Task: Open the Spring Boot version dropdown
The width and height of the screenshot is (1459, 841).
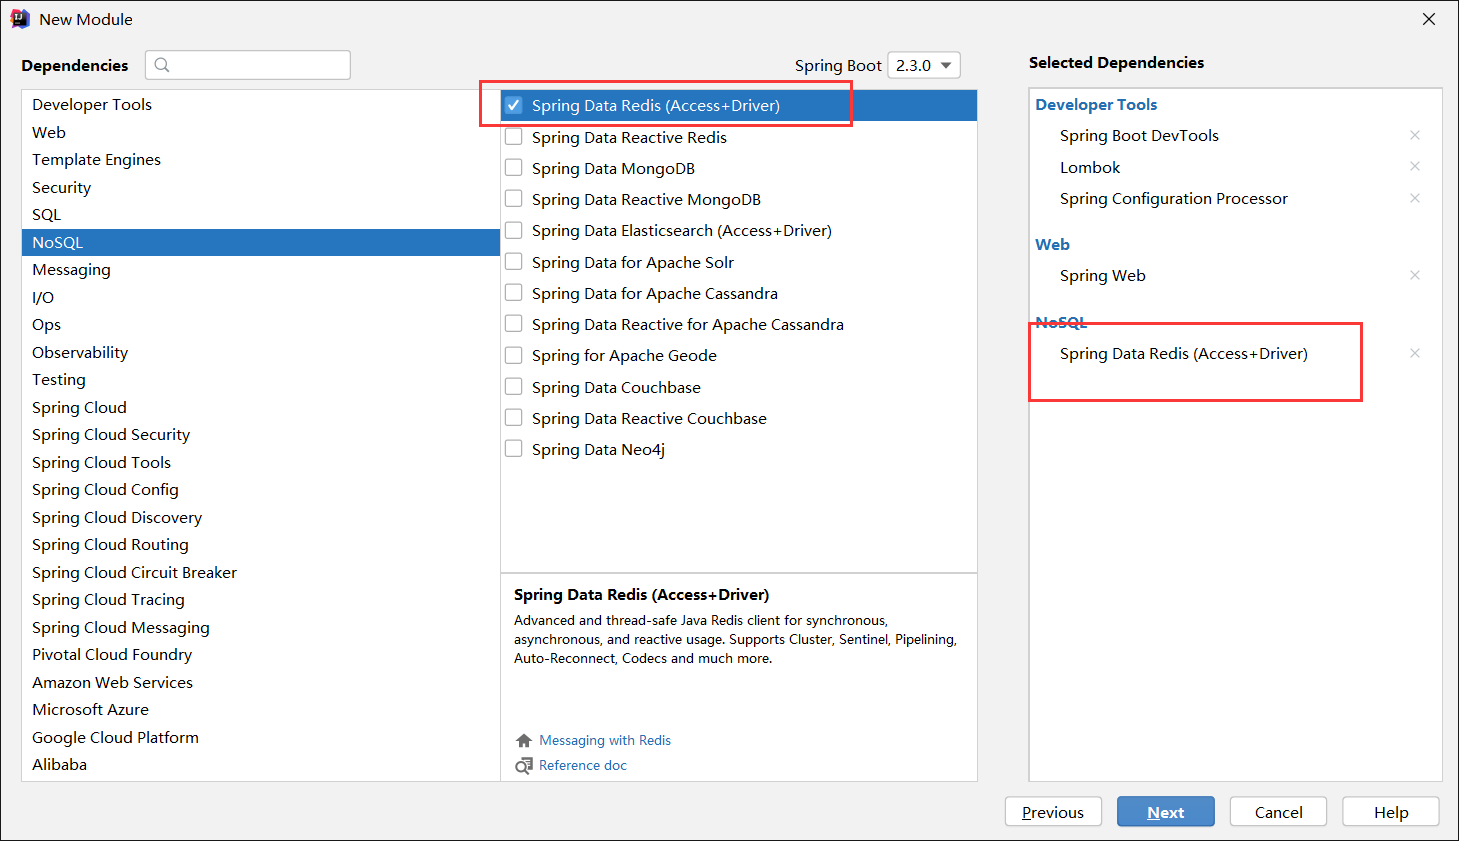Action: [x=924, y=65]
